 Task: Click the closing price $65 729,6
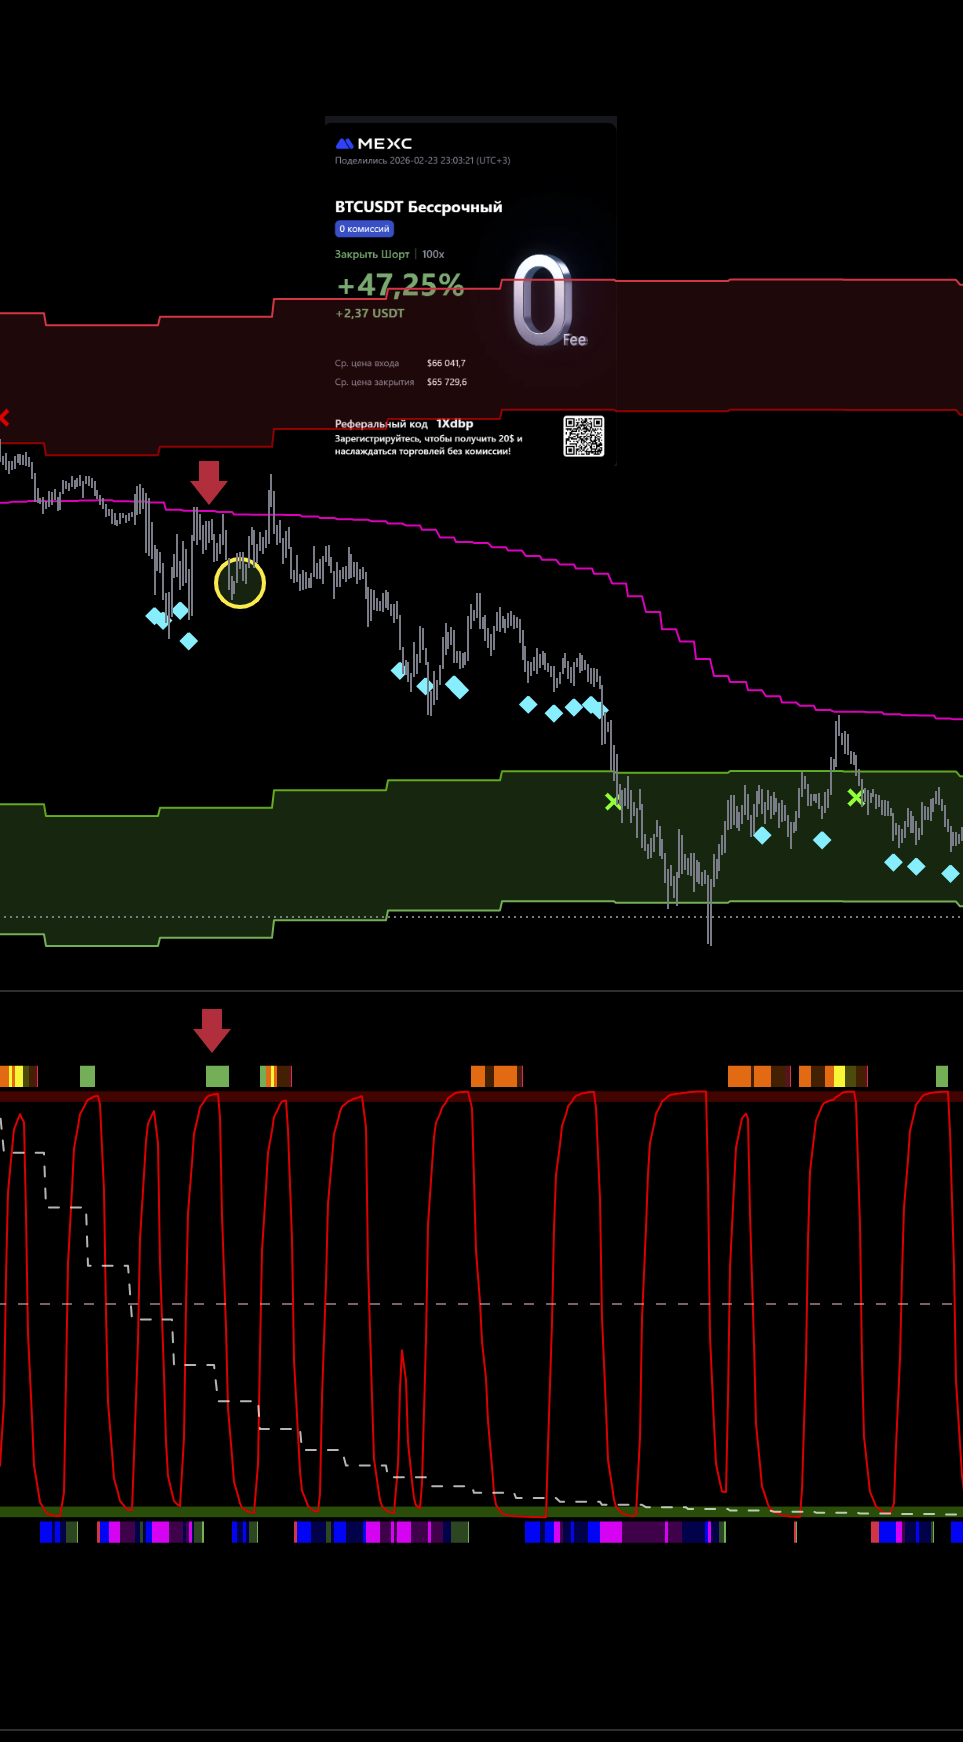(x=446, y=382)
